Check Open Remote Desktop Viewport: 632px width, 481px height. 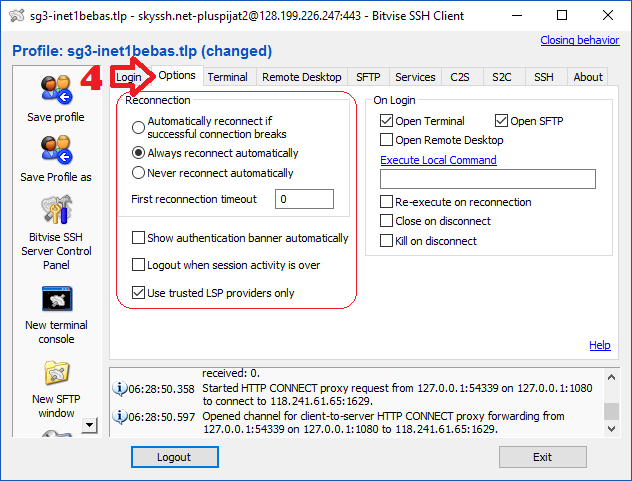coord(386,140)
